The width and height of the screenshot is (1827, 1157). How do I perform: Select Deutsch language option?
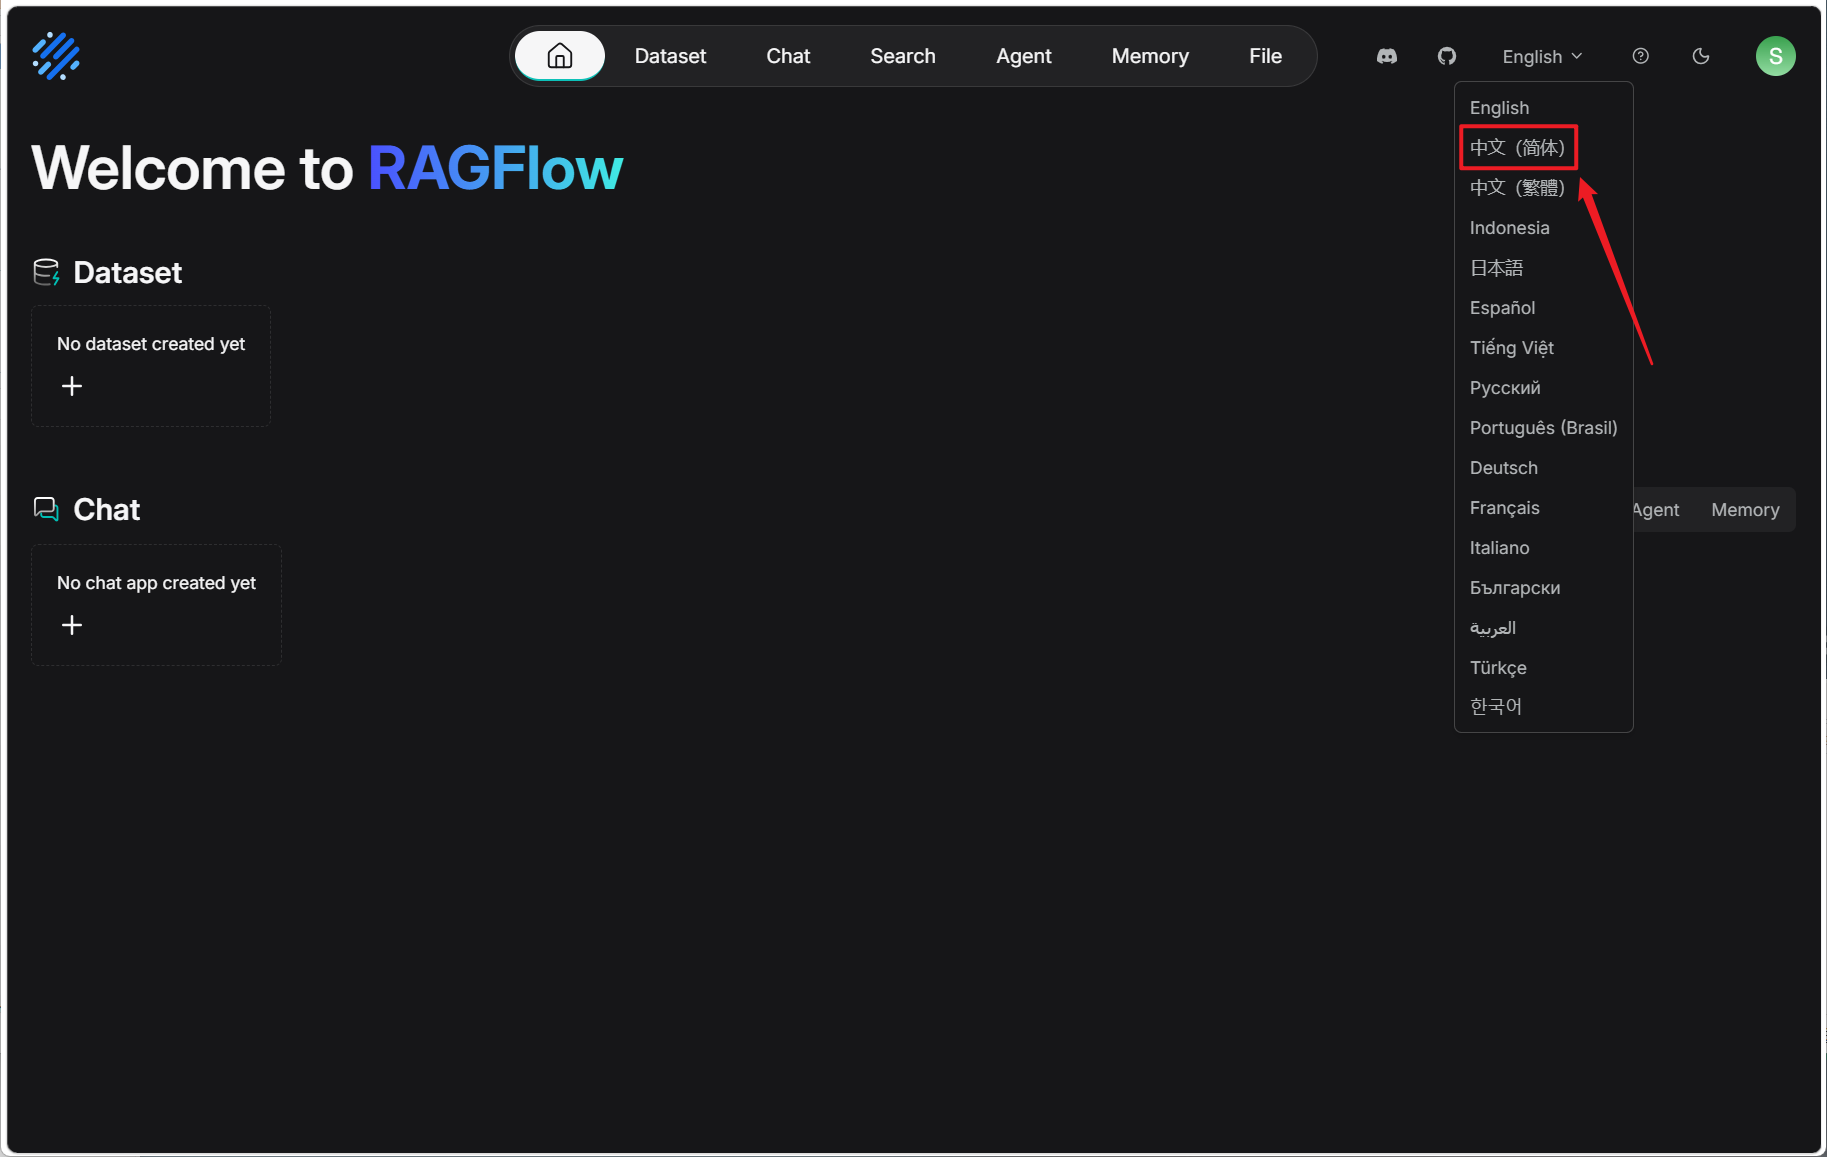(1544, 468)
